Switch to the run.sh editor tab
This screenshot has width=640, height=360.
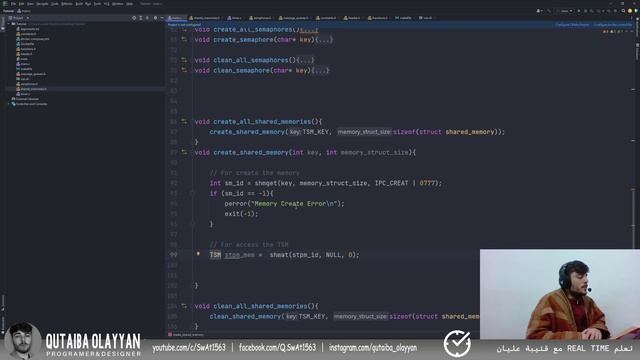tap(425, 18)
